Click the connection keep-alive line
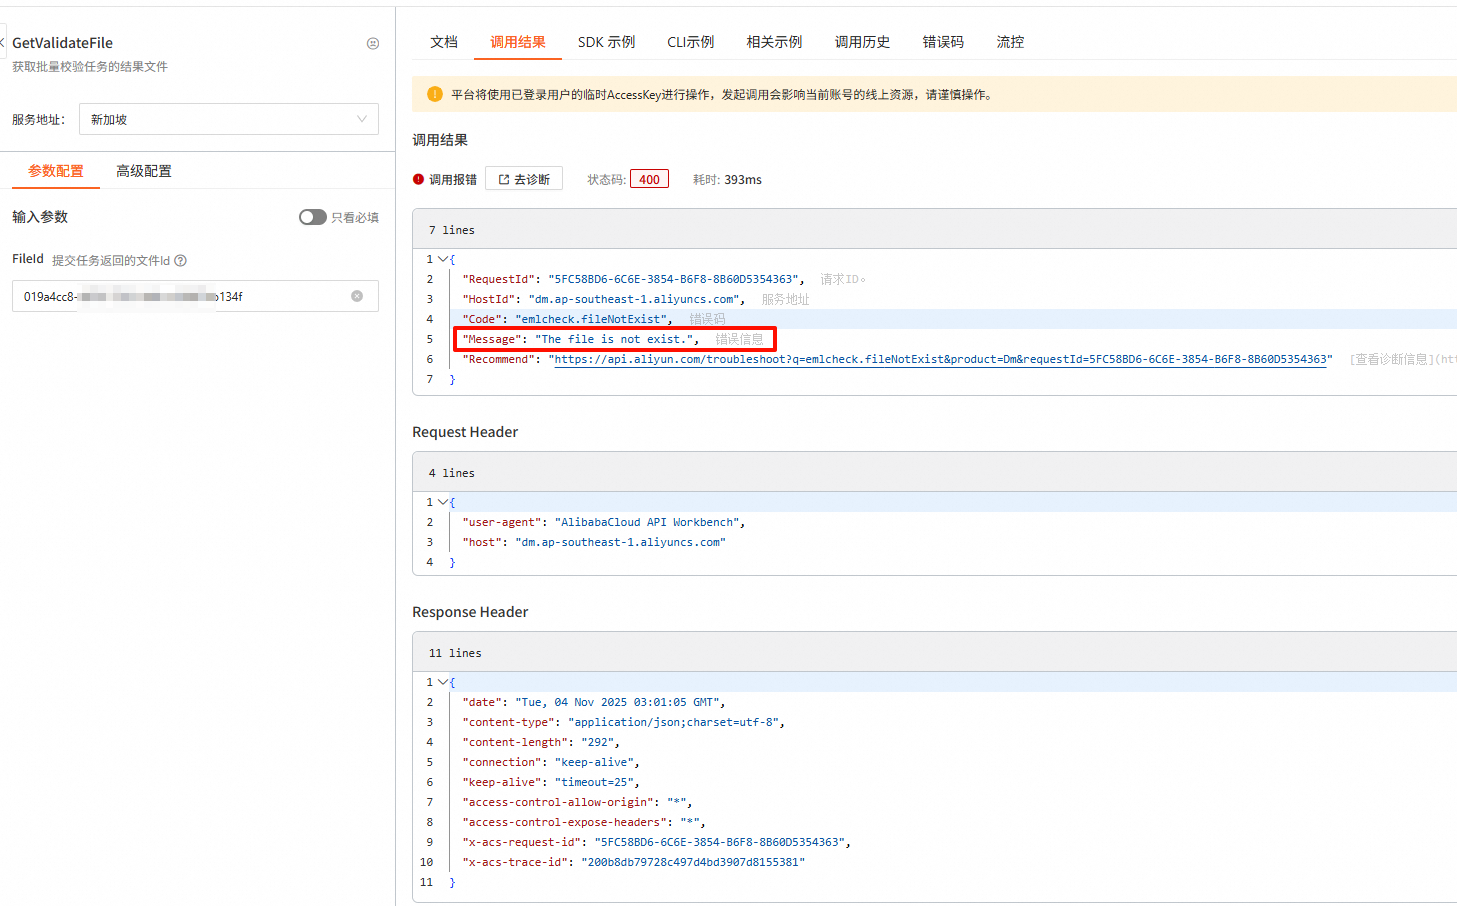Screen dimensions: 1457x906 click(x=551, y=762)
